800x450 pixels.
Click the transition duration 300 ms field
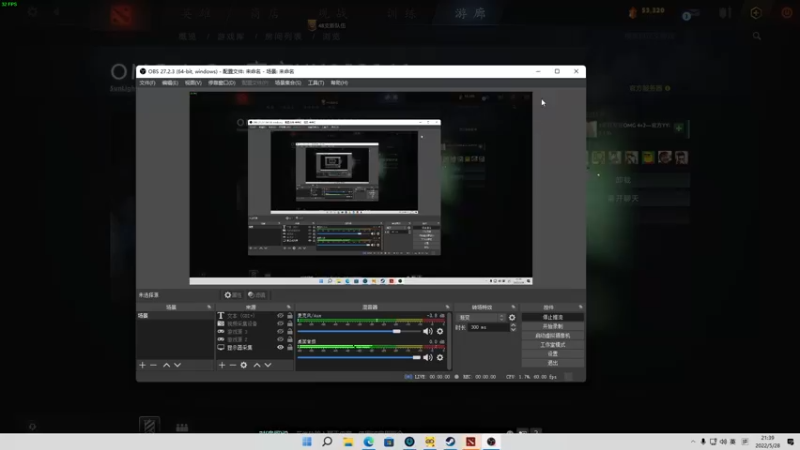click(x=488, y=328)
